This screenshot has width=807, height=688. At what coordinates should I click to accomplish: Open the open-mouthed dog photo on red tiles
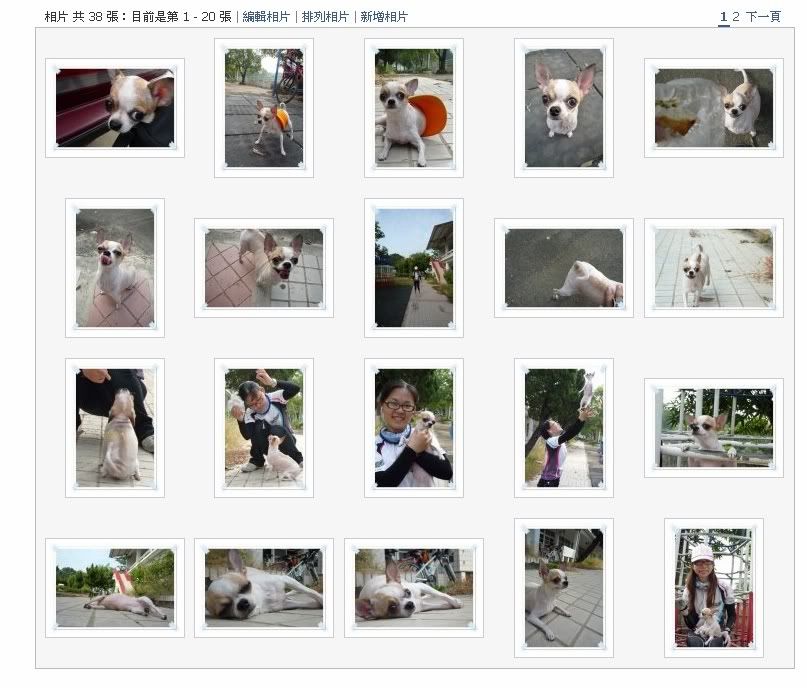tap(264, 268)
